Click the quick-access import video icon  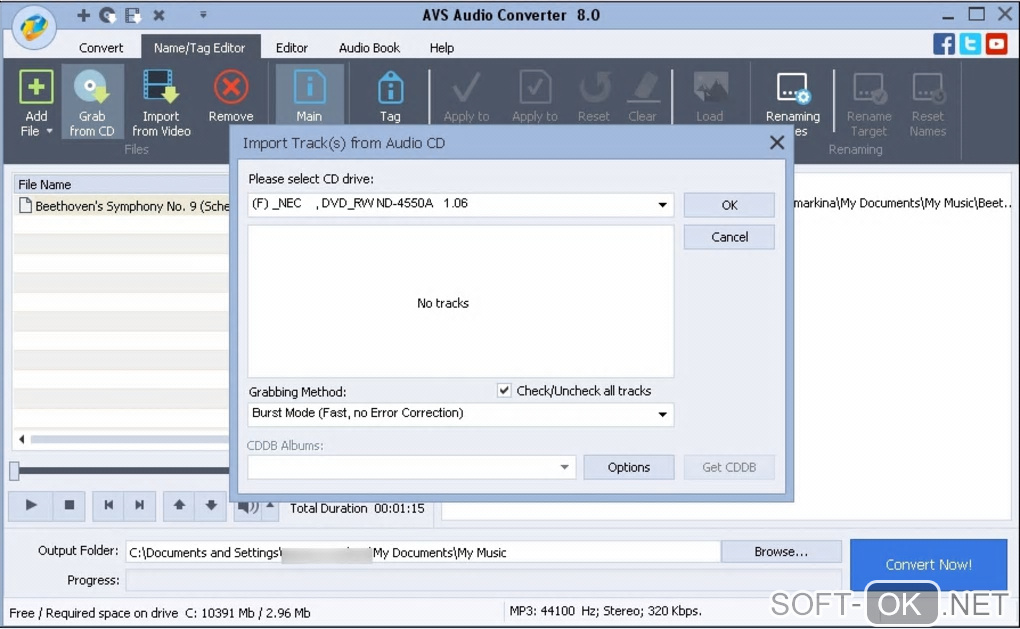[133, 15]
